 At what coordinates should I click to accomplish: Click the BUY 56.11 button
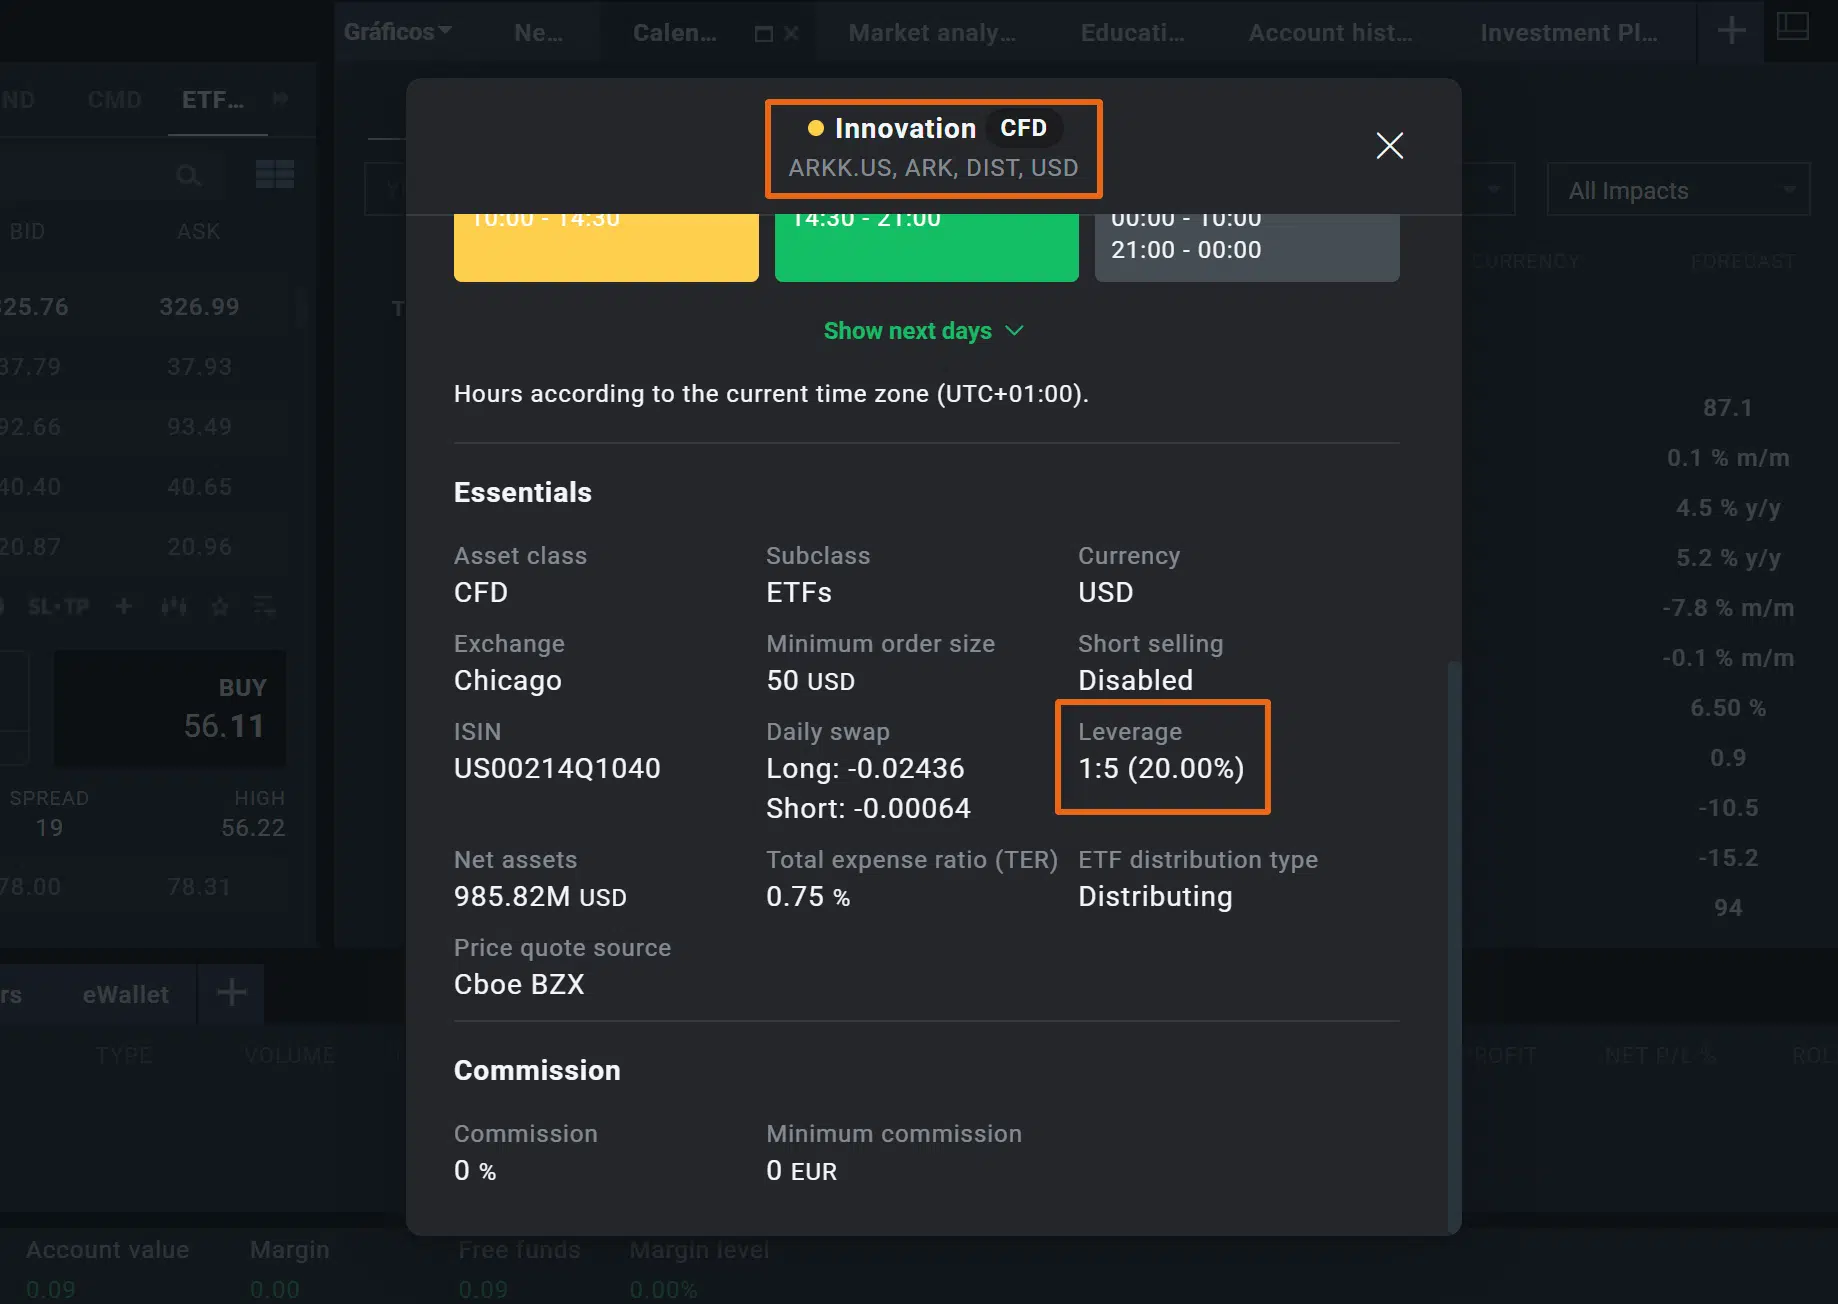(170, 709)
